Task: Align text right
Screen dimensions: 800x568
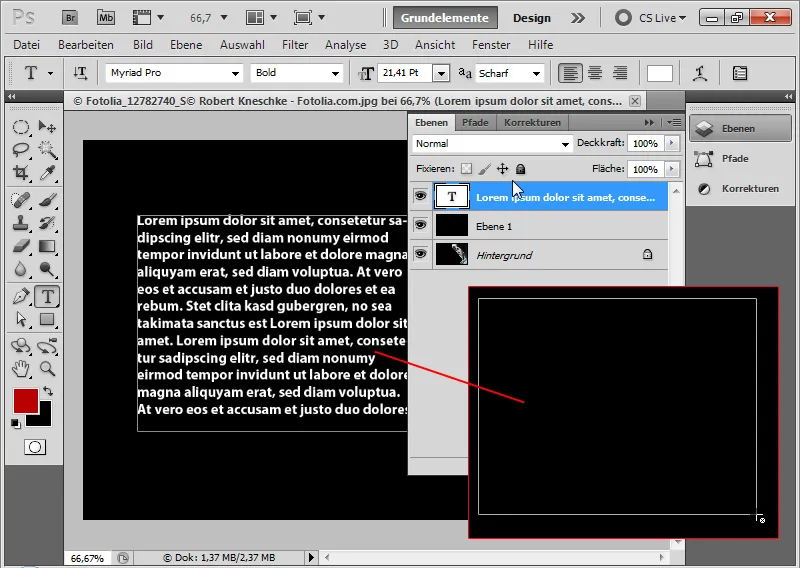Action: (x=620, y=73)
